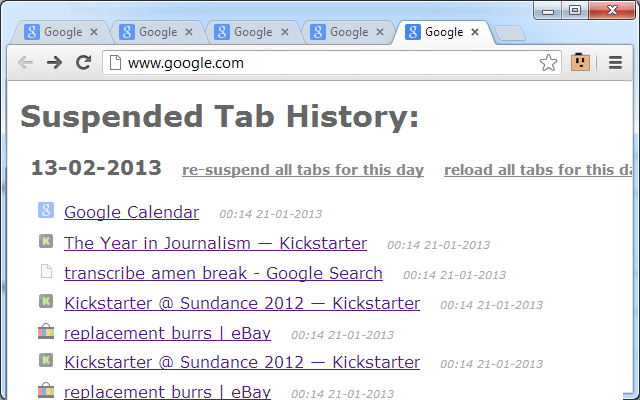The width and height of the screenshot is (640, 400).
Task: Click the eBay favicon beside the first replacement burrs entry
Action: pos(46,331)
